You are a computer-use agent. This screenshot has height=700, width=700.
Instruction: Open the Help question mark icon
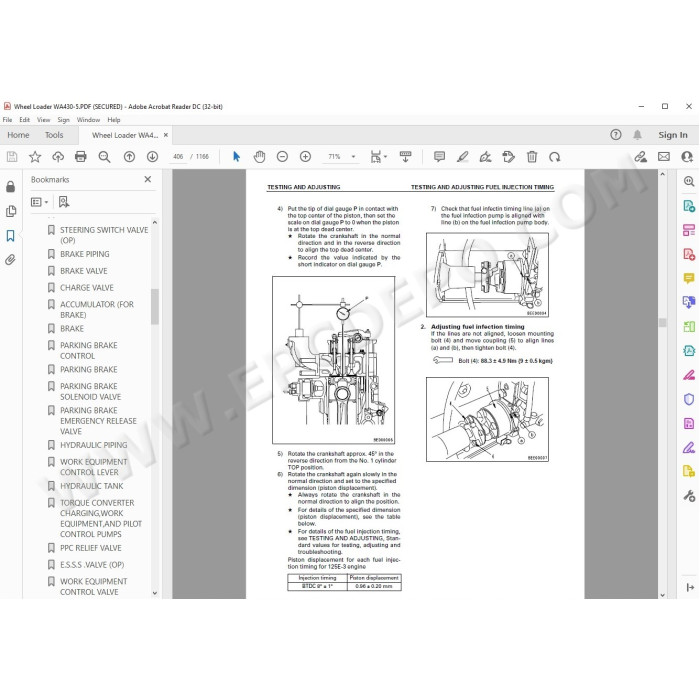tap(616, 135)
